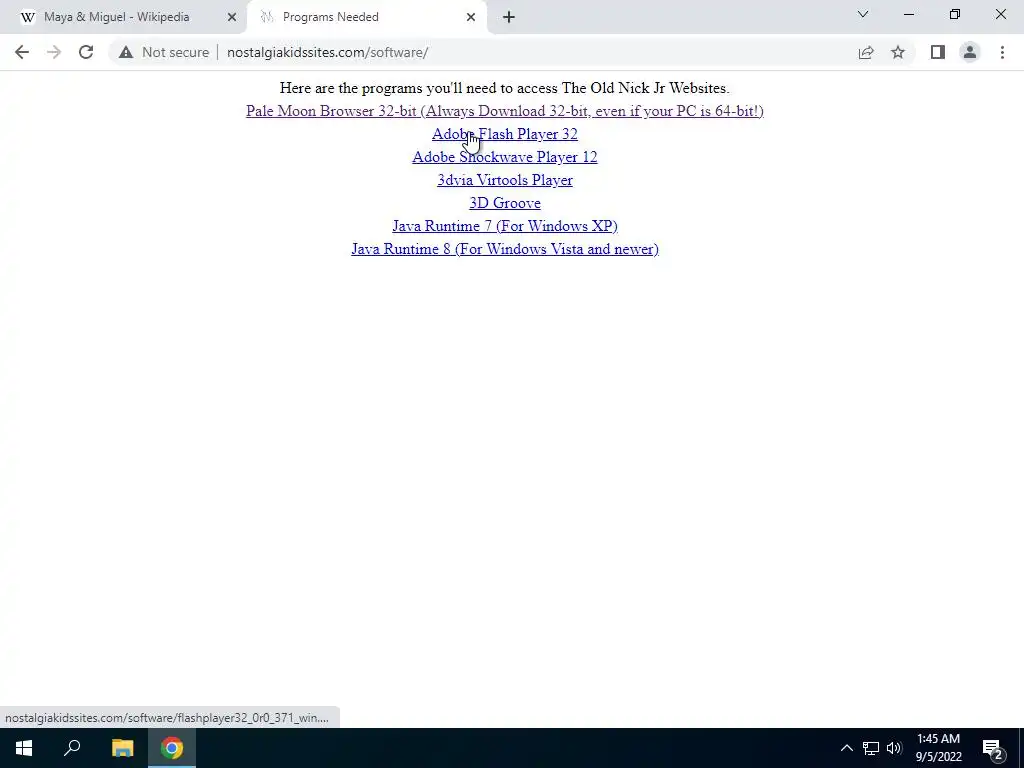Download Pale Moon Browser 32-bit
Image resolution: width=1024 pixels, height=768 pixels.
click(x=505, y=111)
